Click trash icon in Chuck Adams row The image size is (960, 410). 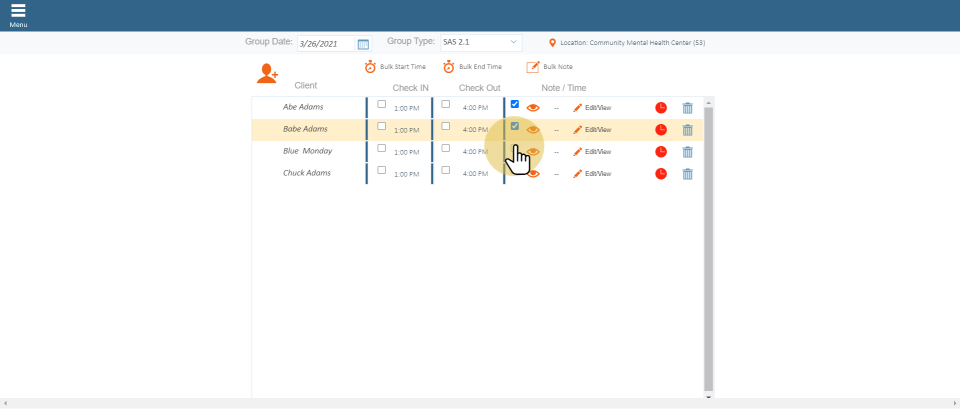coord(687,174)
